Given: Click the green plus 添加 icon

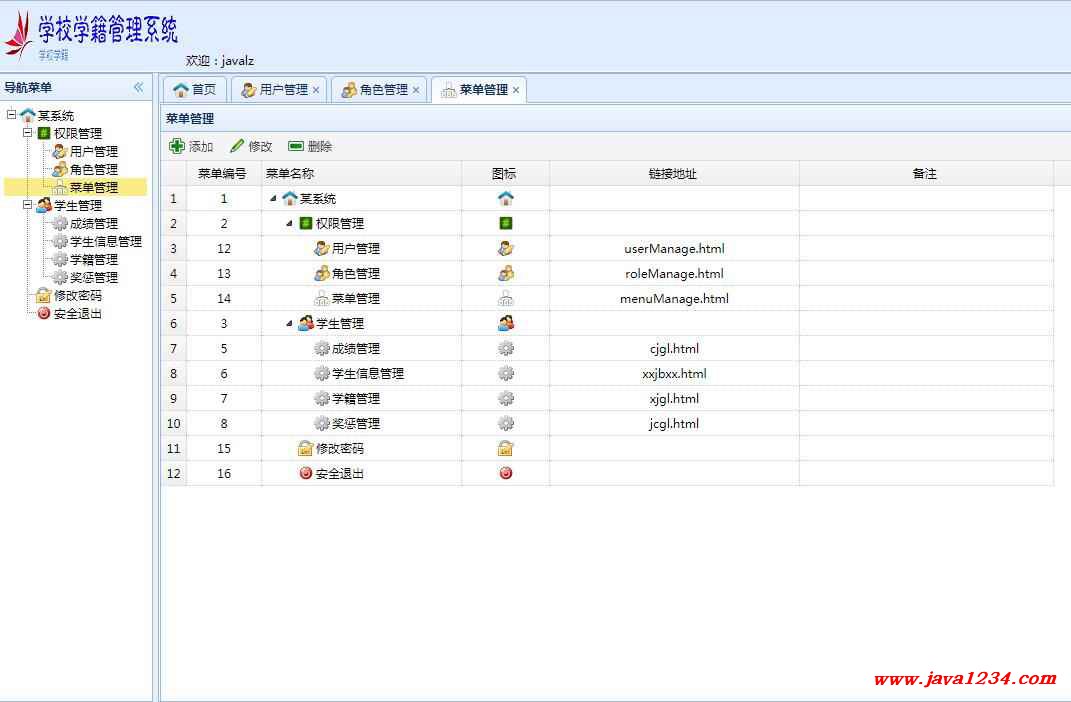Looking at the screenshot, I should click(x=177, y=147).
